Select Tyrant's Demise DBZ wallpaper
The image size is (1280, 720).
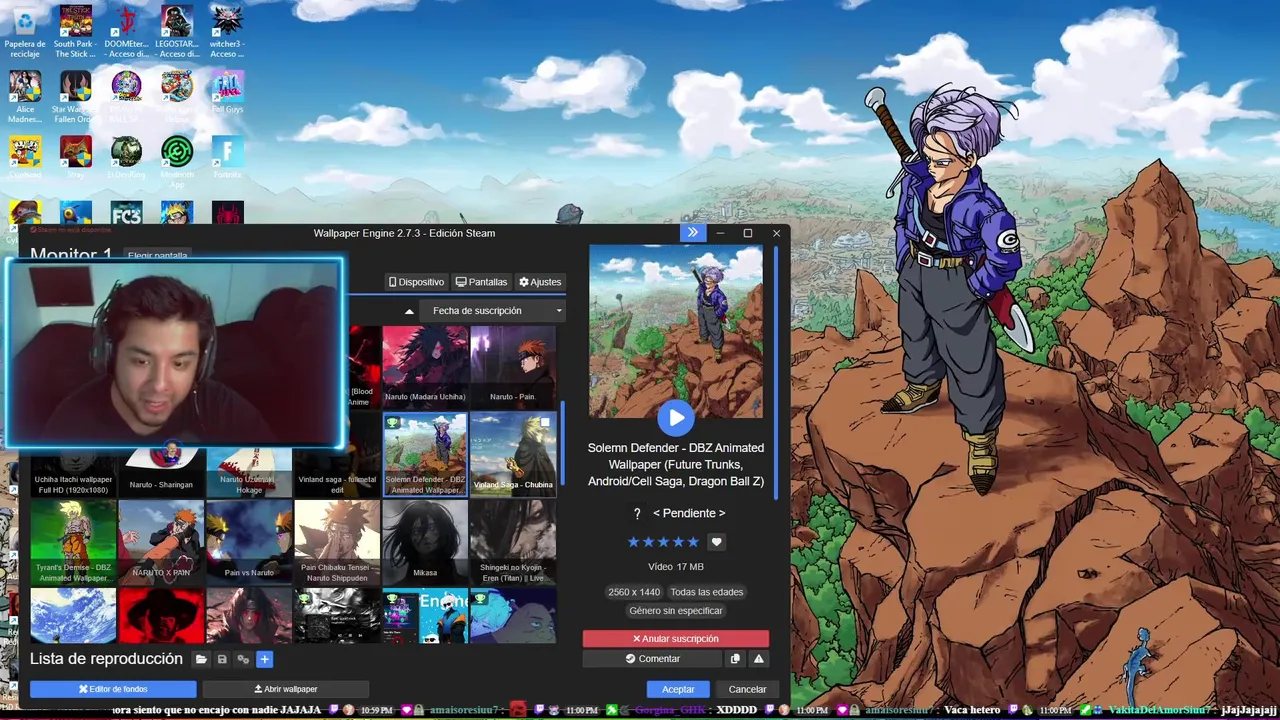tap(73, 542)
